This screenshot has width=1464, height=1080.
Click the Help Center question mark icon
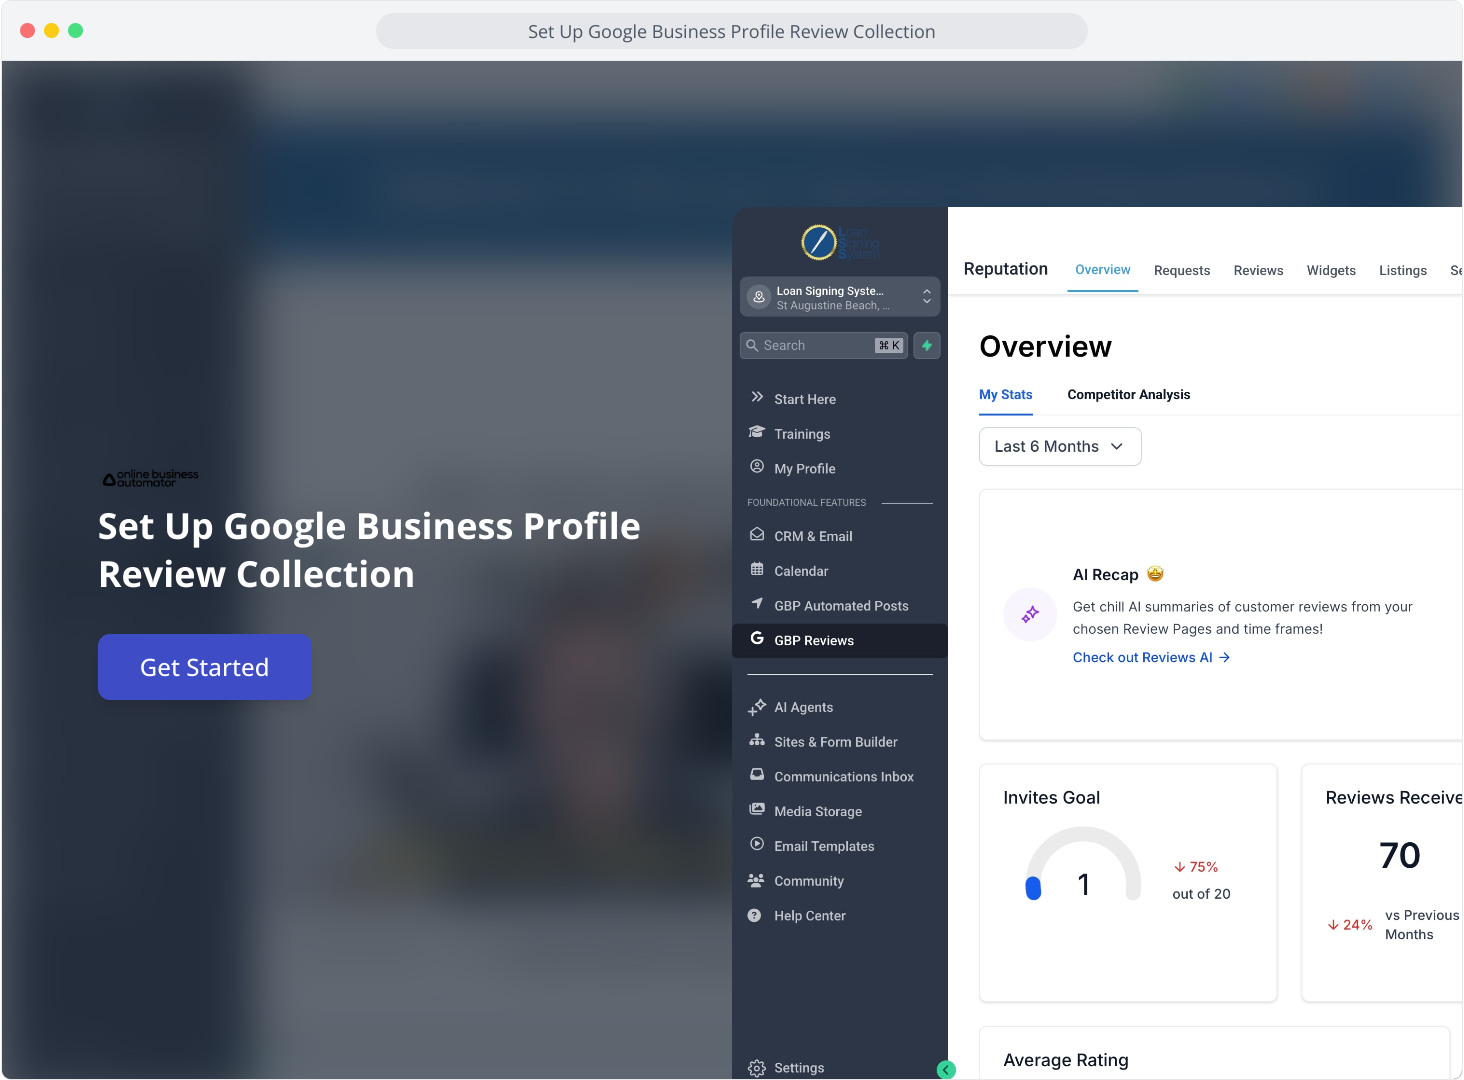(755, 916)
